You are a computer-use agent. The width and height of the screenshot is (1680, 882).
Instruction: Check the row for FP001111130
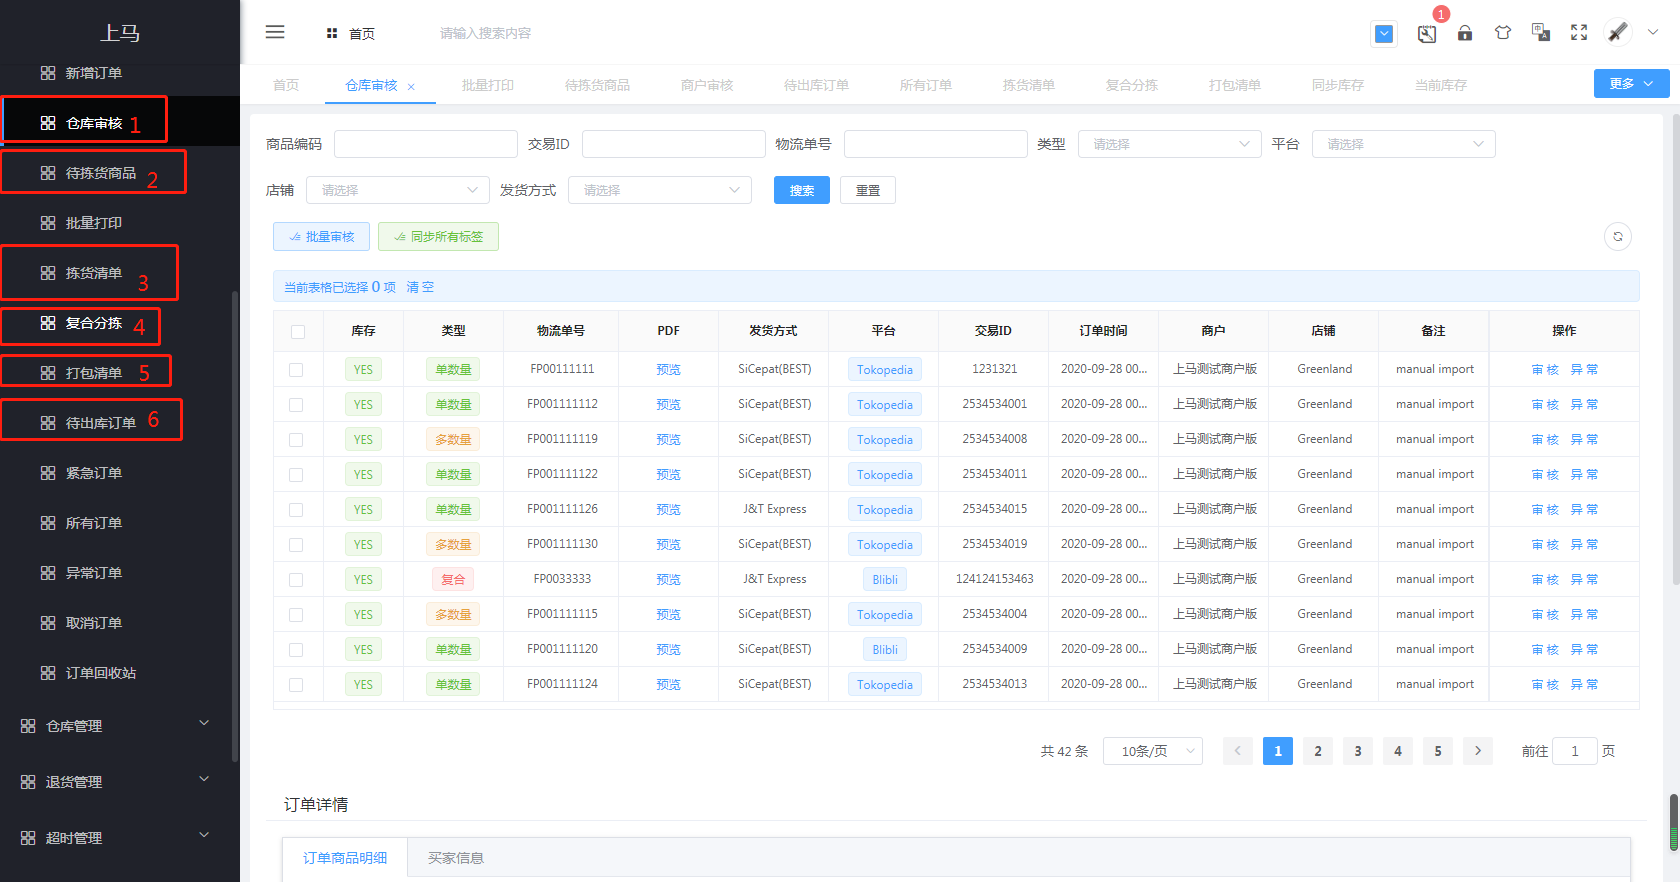tap(296, 545)
